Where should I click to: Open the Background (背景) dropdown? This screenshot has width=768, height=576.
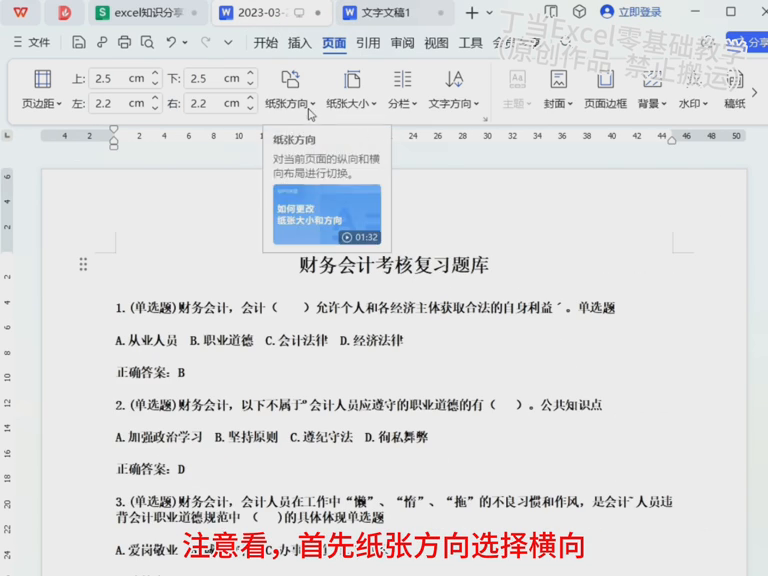[x=652, y=104]
